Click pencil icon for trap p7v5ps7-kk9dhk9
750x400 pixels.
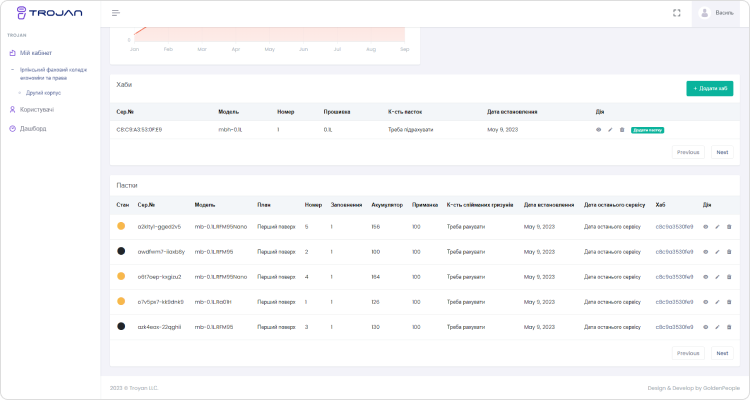(x=717, y=301)
